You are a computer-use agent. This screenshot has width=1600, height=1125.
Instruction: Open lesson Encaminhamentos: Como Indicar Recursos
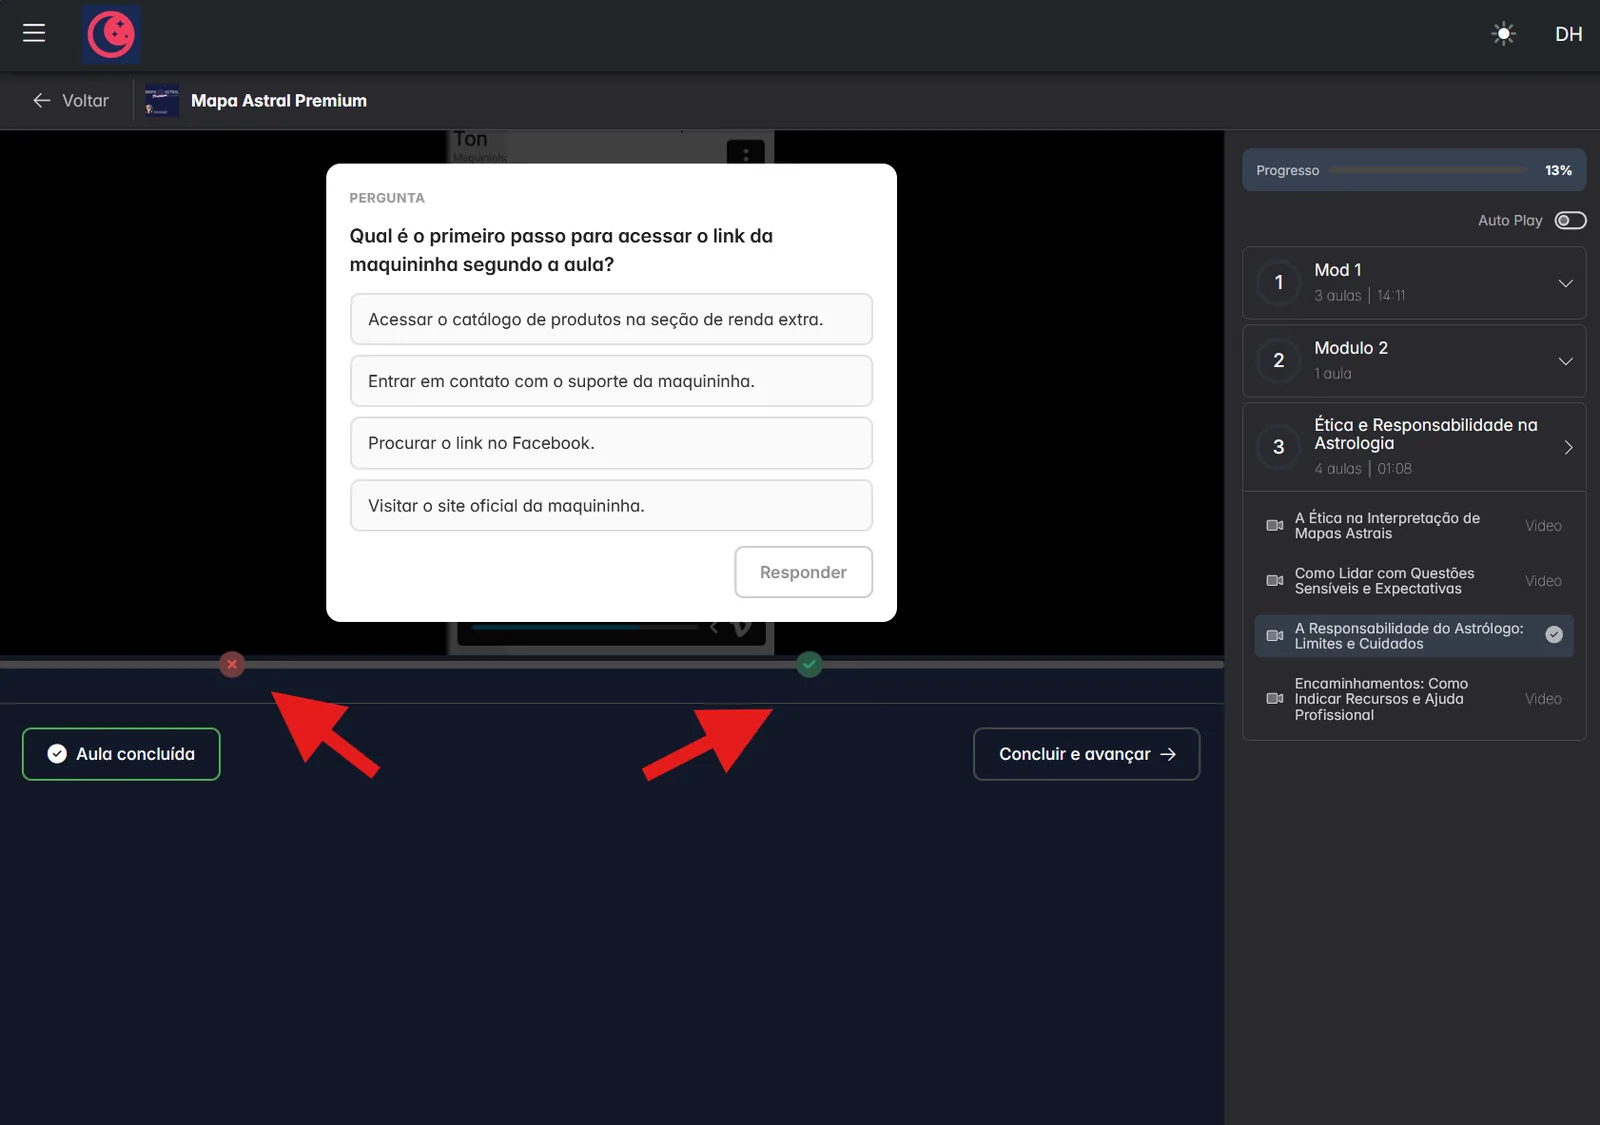pos(1414,699)
